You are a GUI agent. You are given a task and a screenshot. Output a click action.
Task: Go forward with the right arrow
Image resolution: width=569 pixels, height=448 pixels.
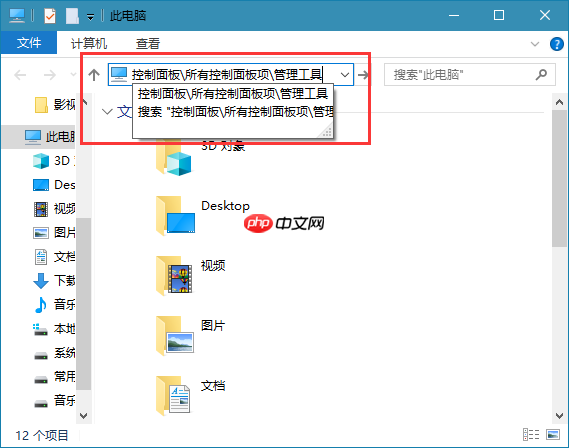(50, 75)
